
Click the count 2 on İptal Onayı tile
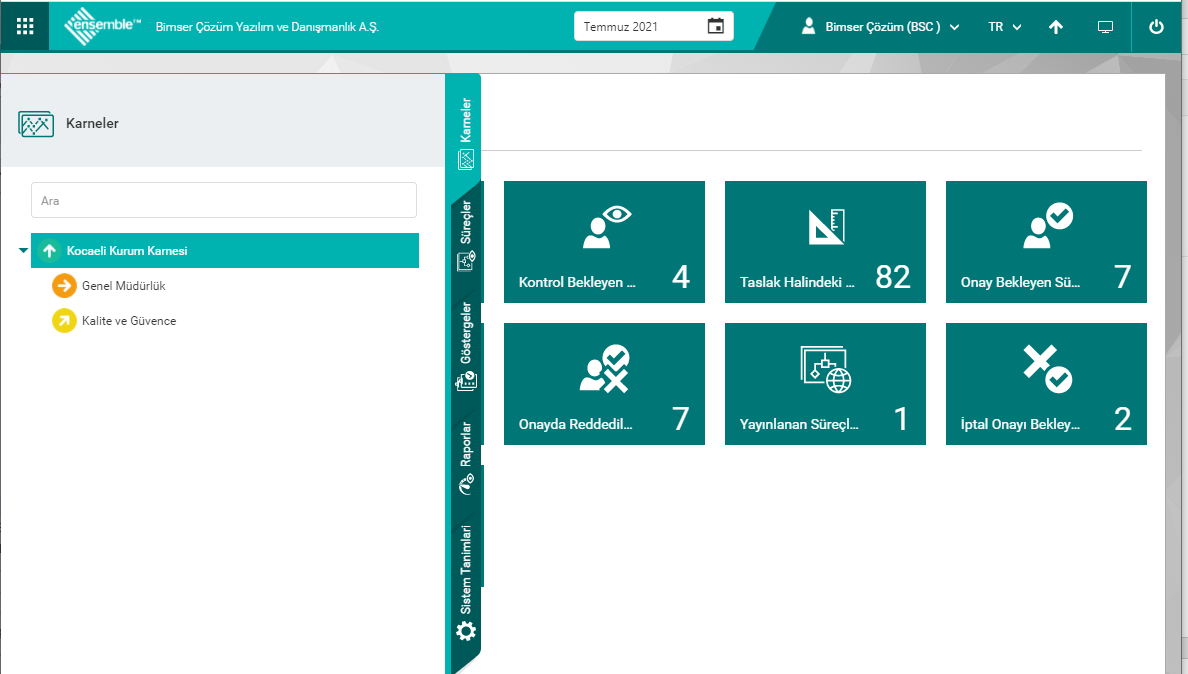pyautogui.click(x=1123, y=419)
